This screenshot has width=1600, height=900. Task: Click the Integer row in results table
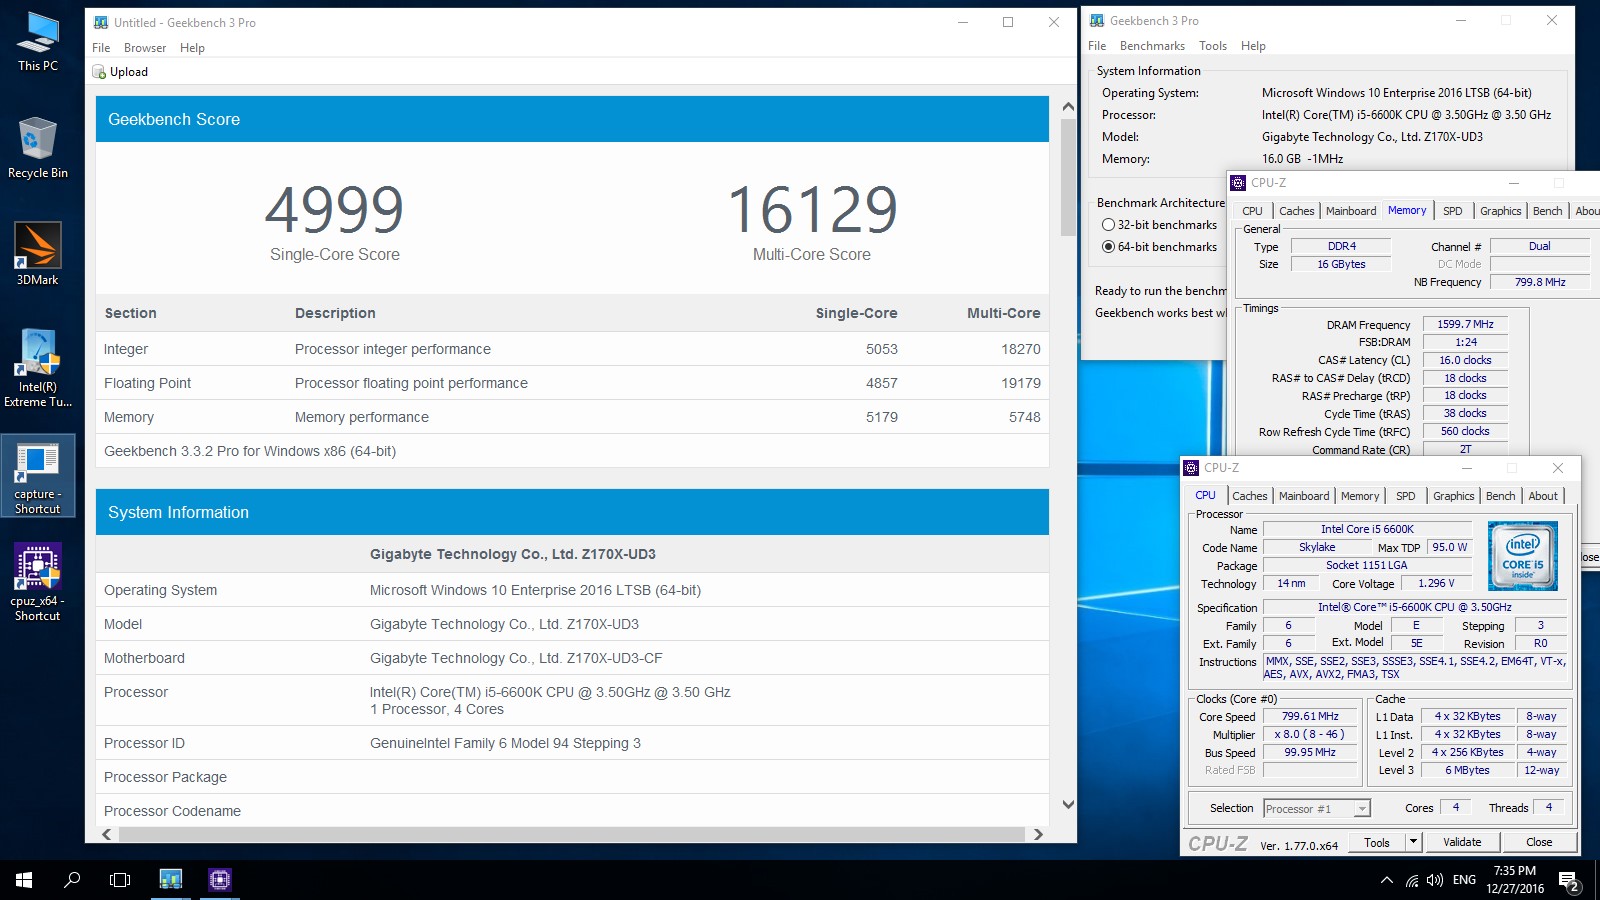click(572, 349)
